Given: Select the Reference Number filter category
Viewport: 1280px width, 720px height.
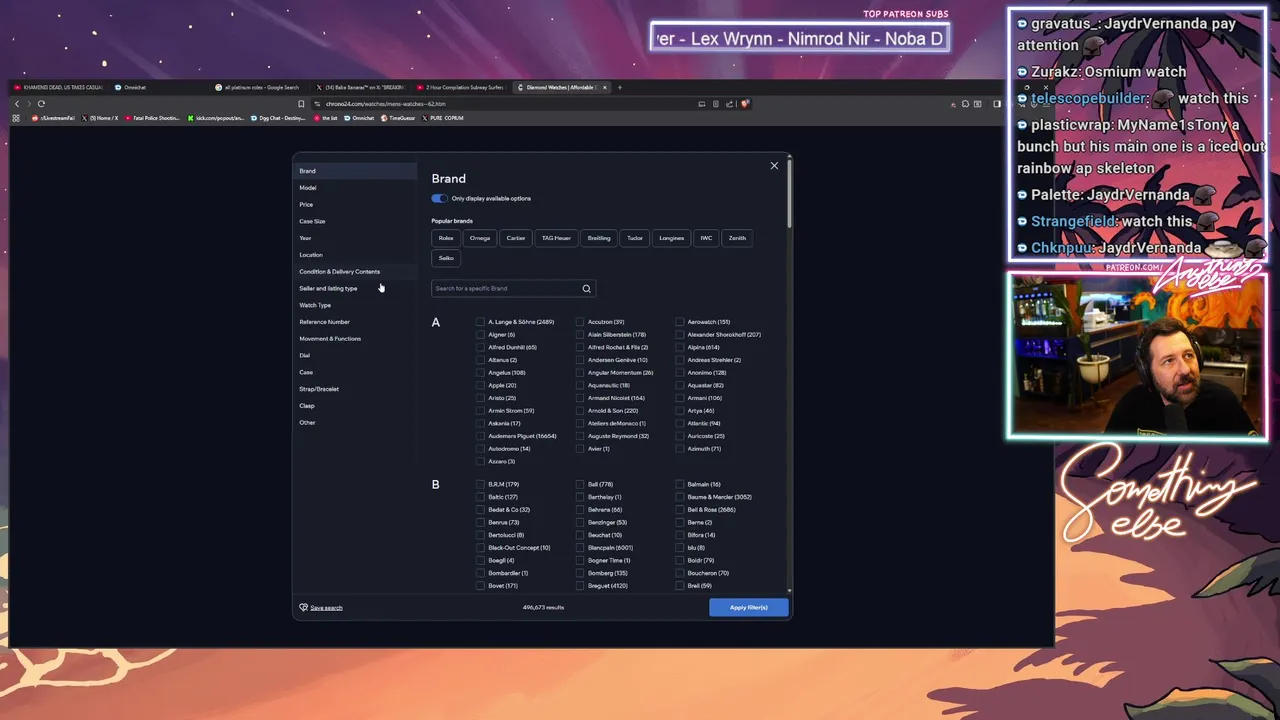Looking at the screenshot, I should pos(355,322).
